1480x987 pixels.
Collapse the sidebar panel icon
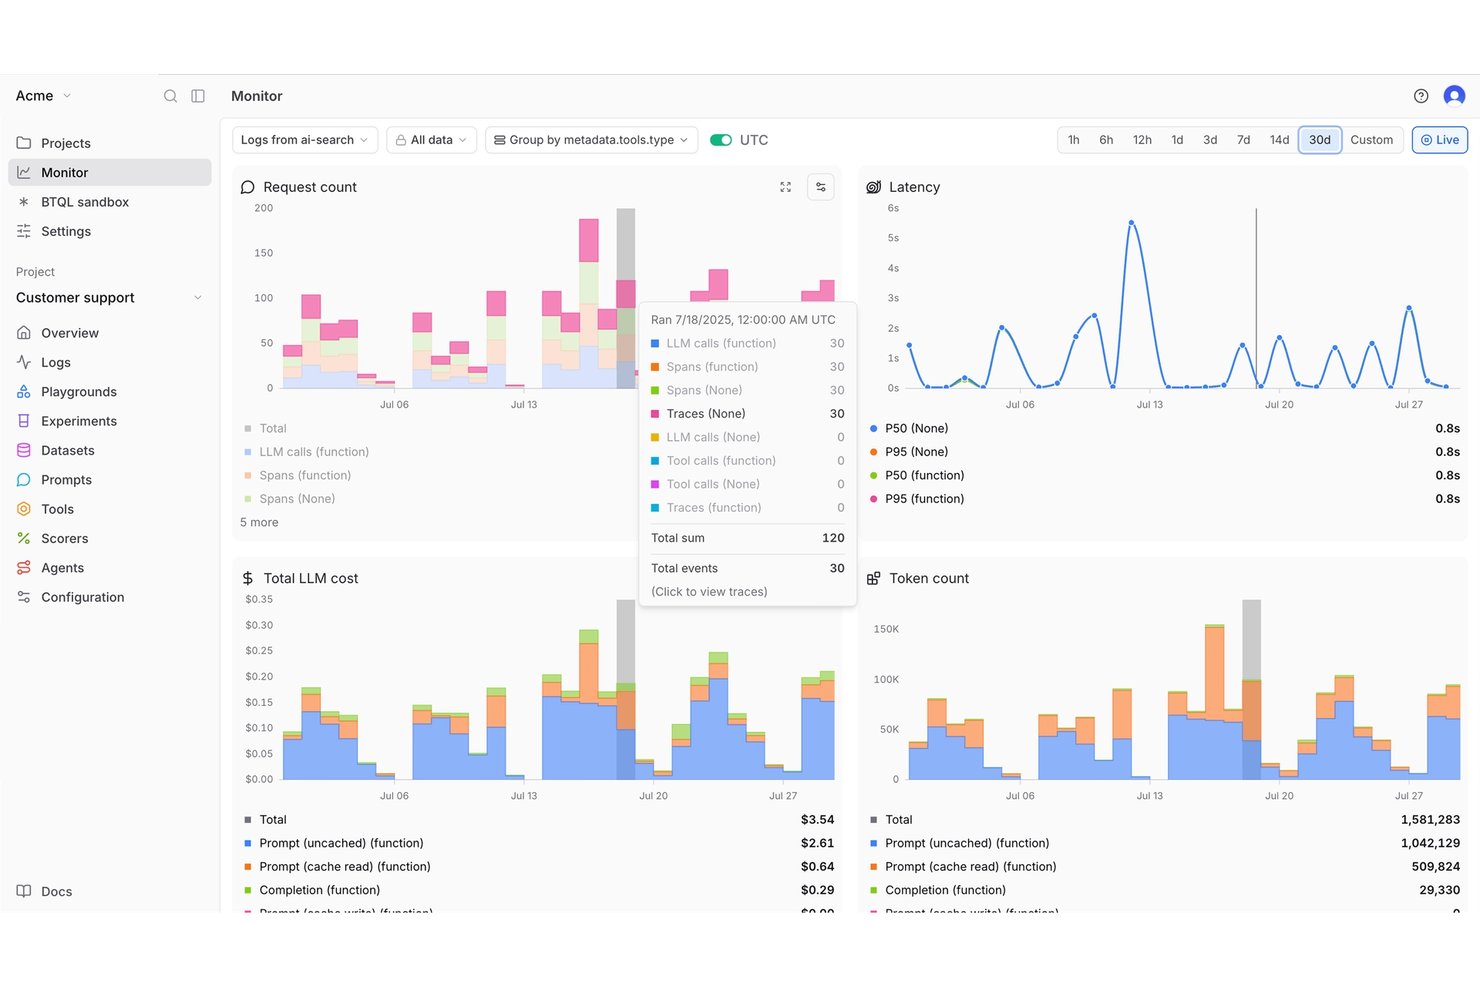tap(198, 96)
